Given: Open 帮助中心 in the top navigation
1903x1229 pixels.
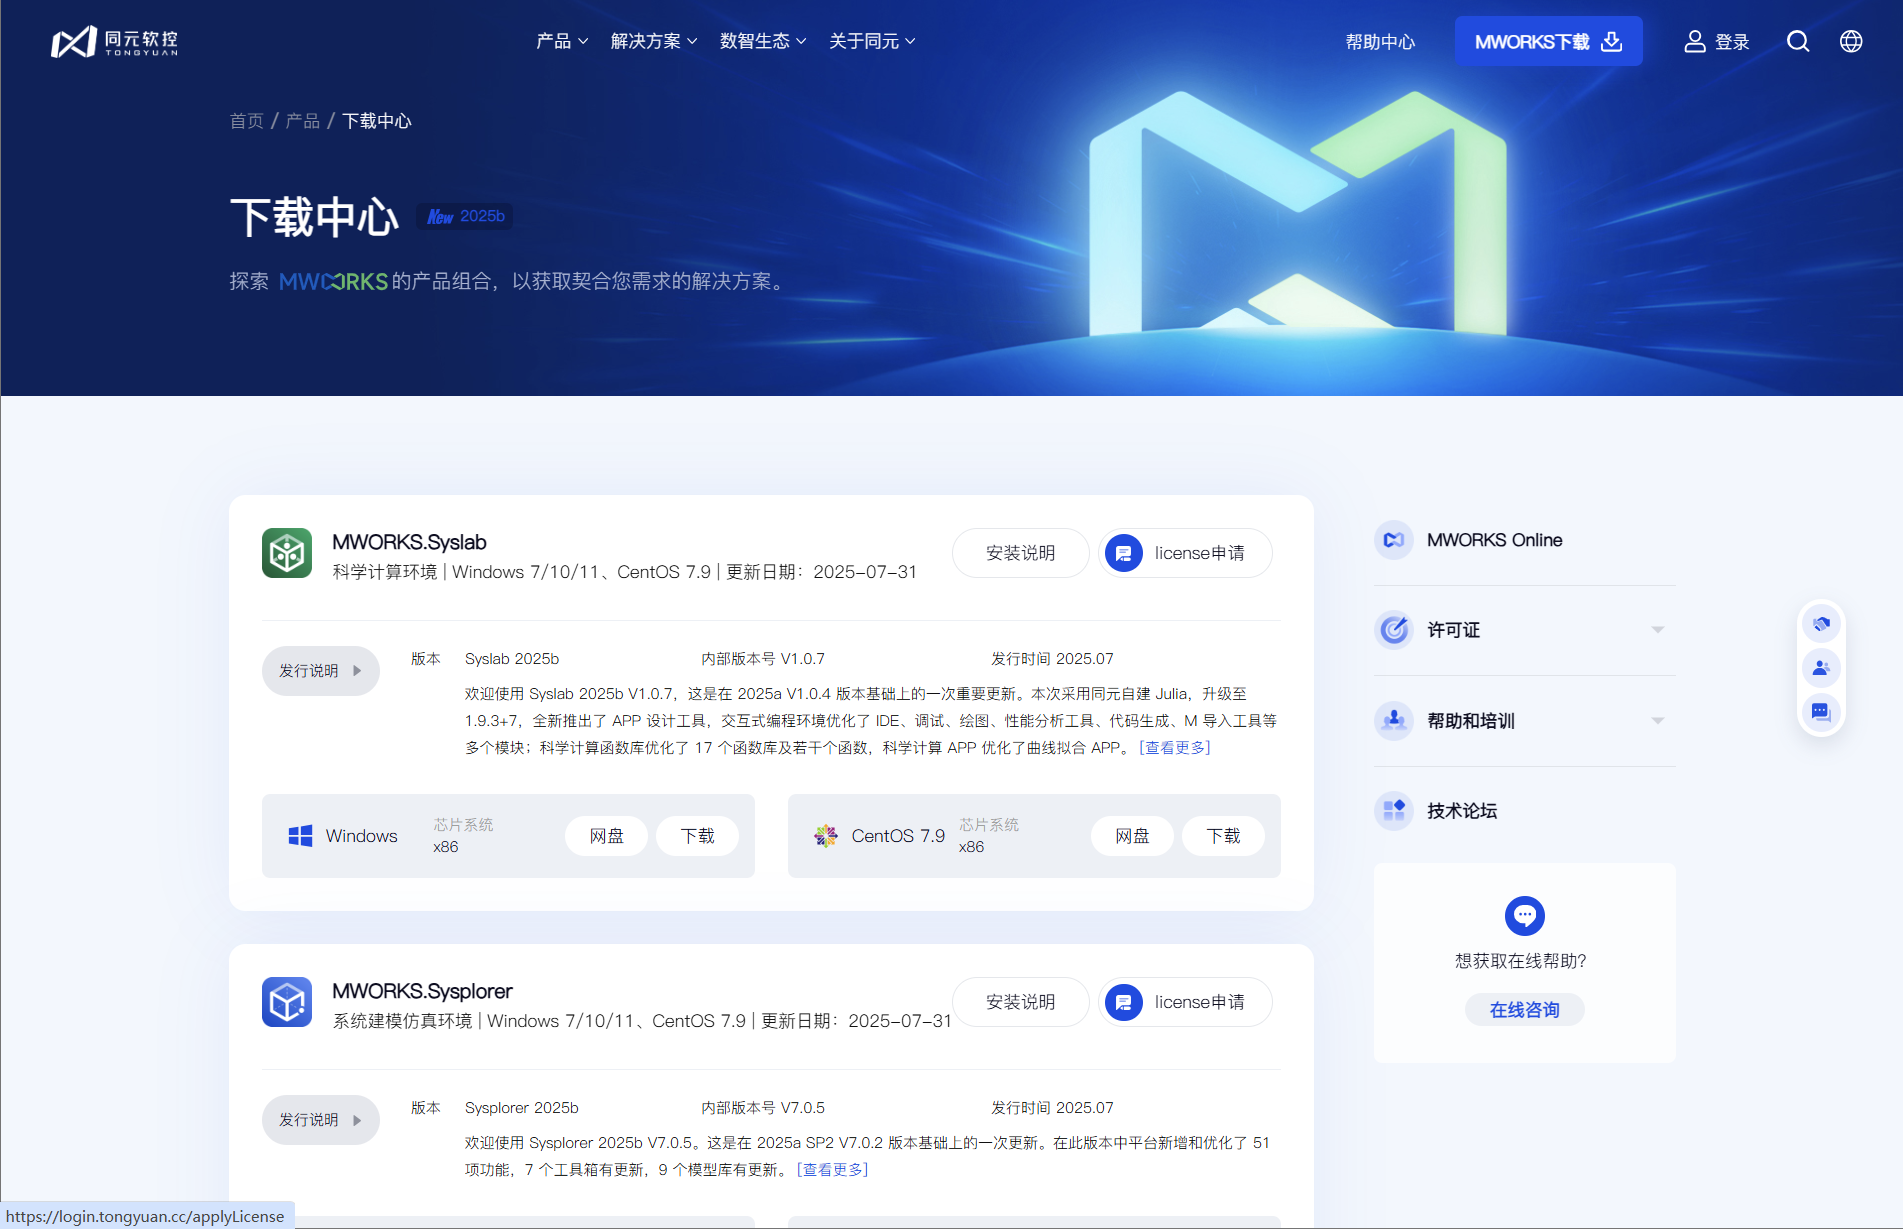Looking at the screenshot, I should pos(1380,42).
